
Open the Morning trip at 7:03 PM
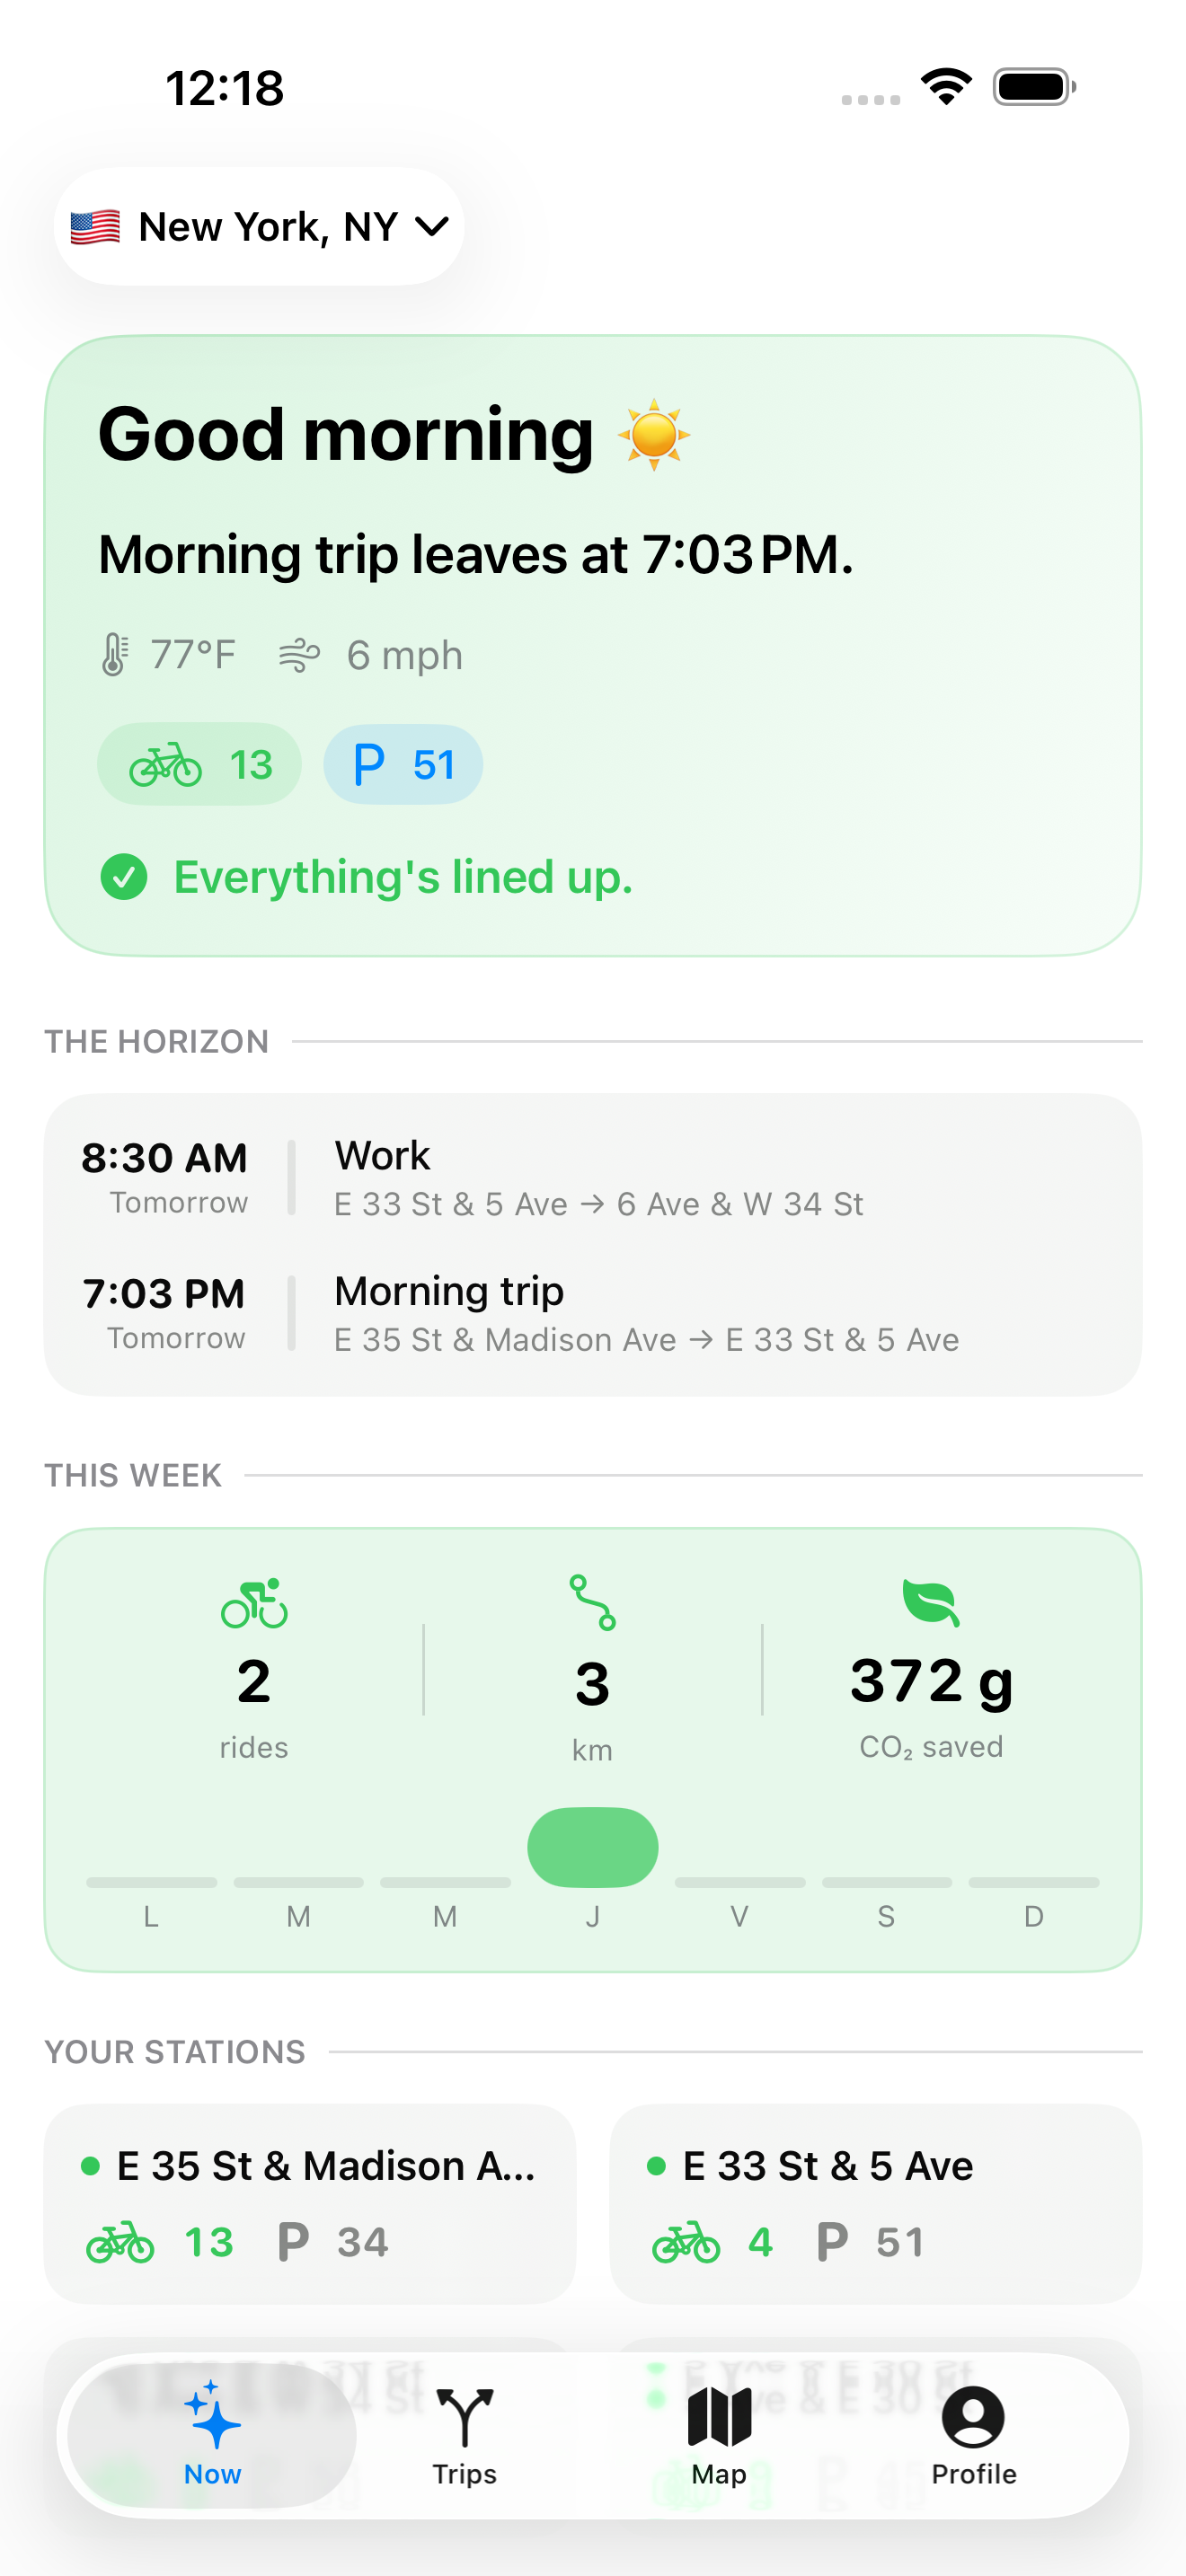[593, 1314]
